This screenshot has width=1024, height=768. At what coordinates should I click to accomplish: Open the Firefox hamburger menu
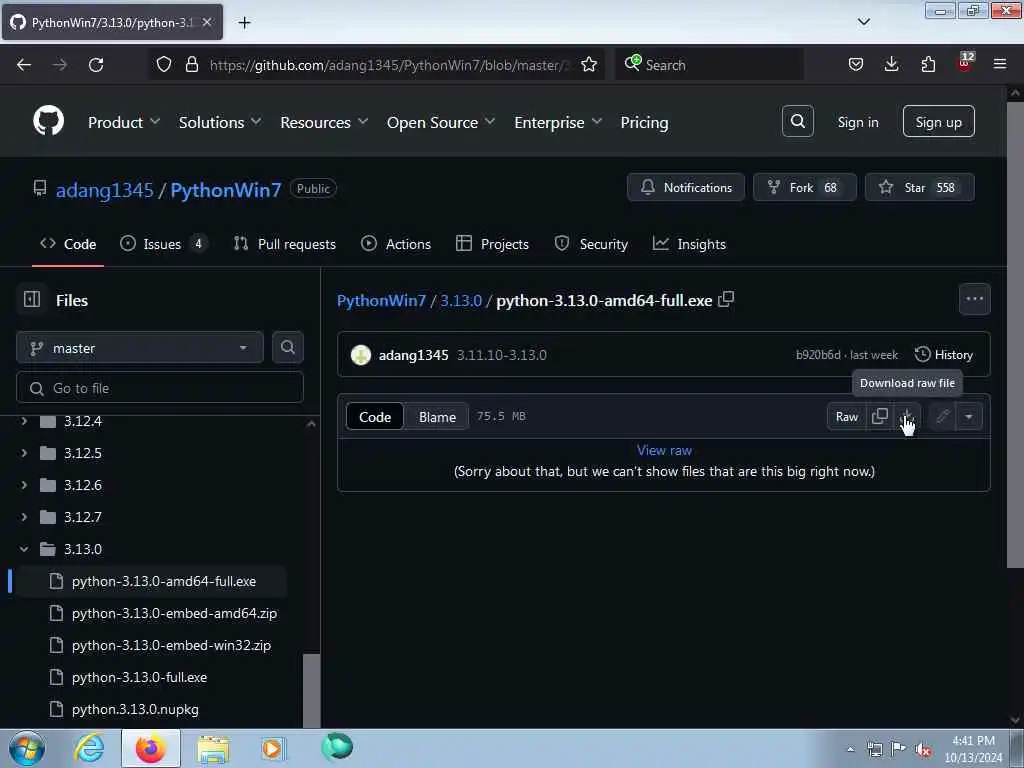tap(999, 64)
